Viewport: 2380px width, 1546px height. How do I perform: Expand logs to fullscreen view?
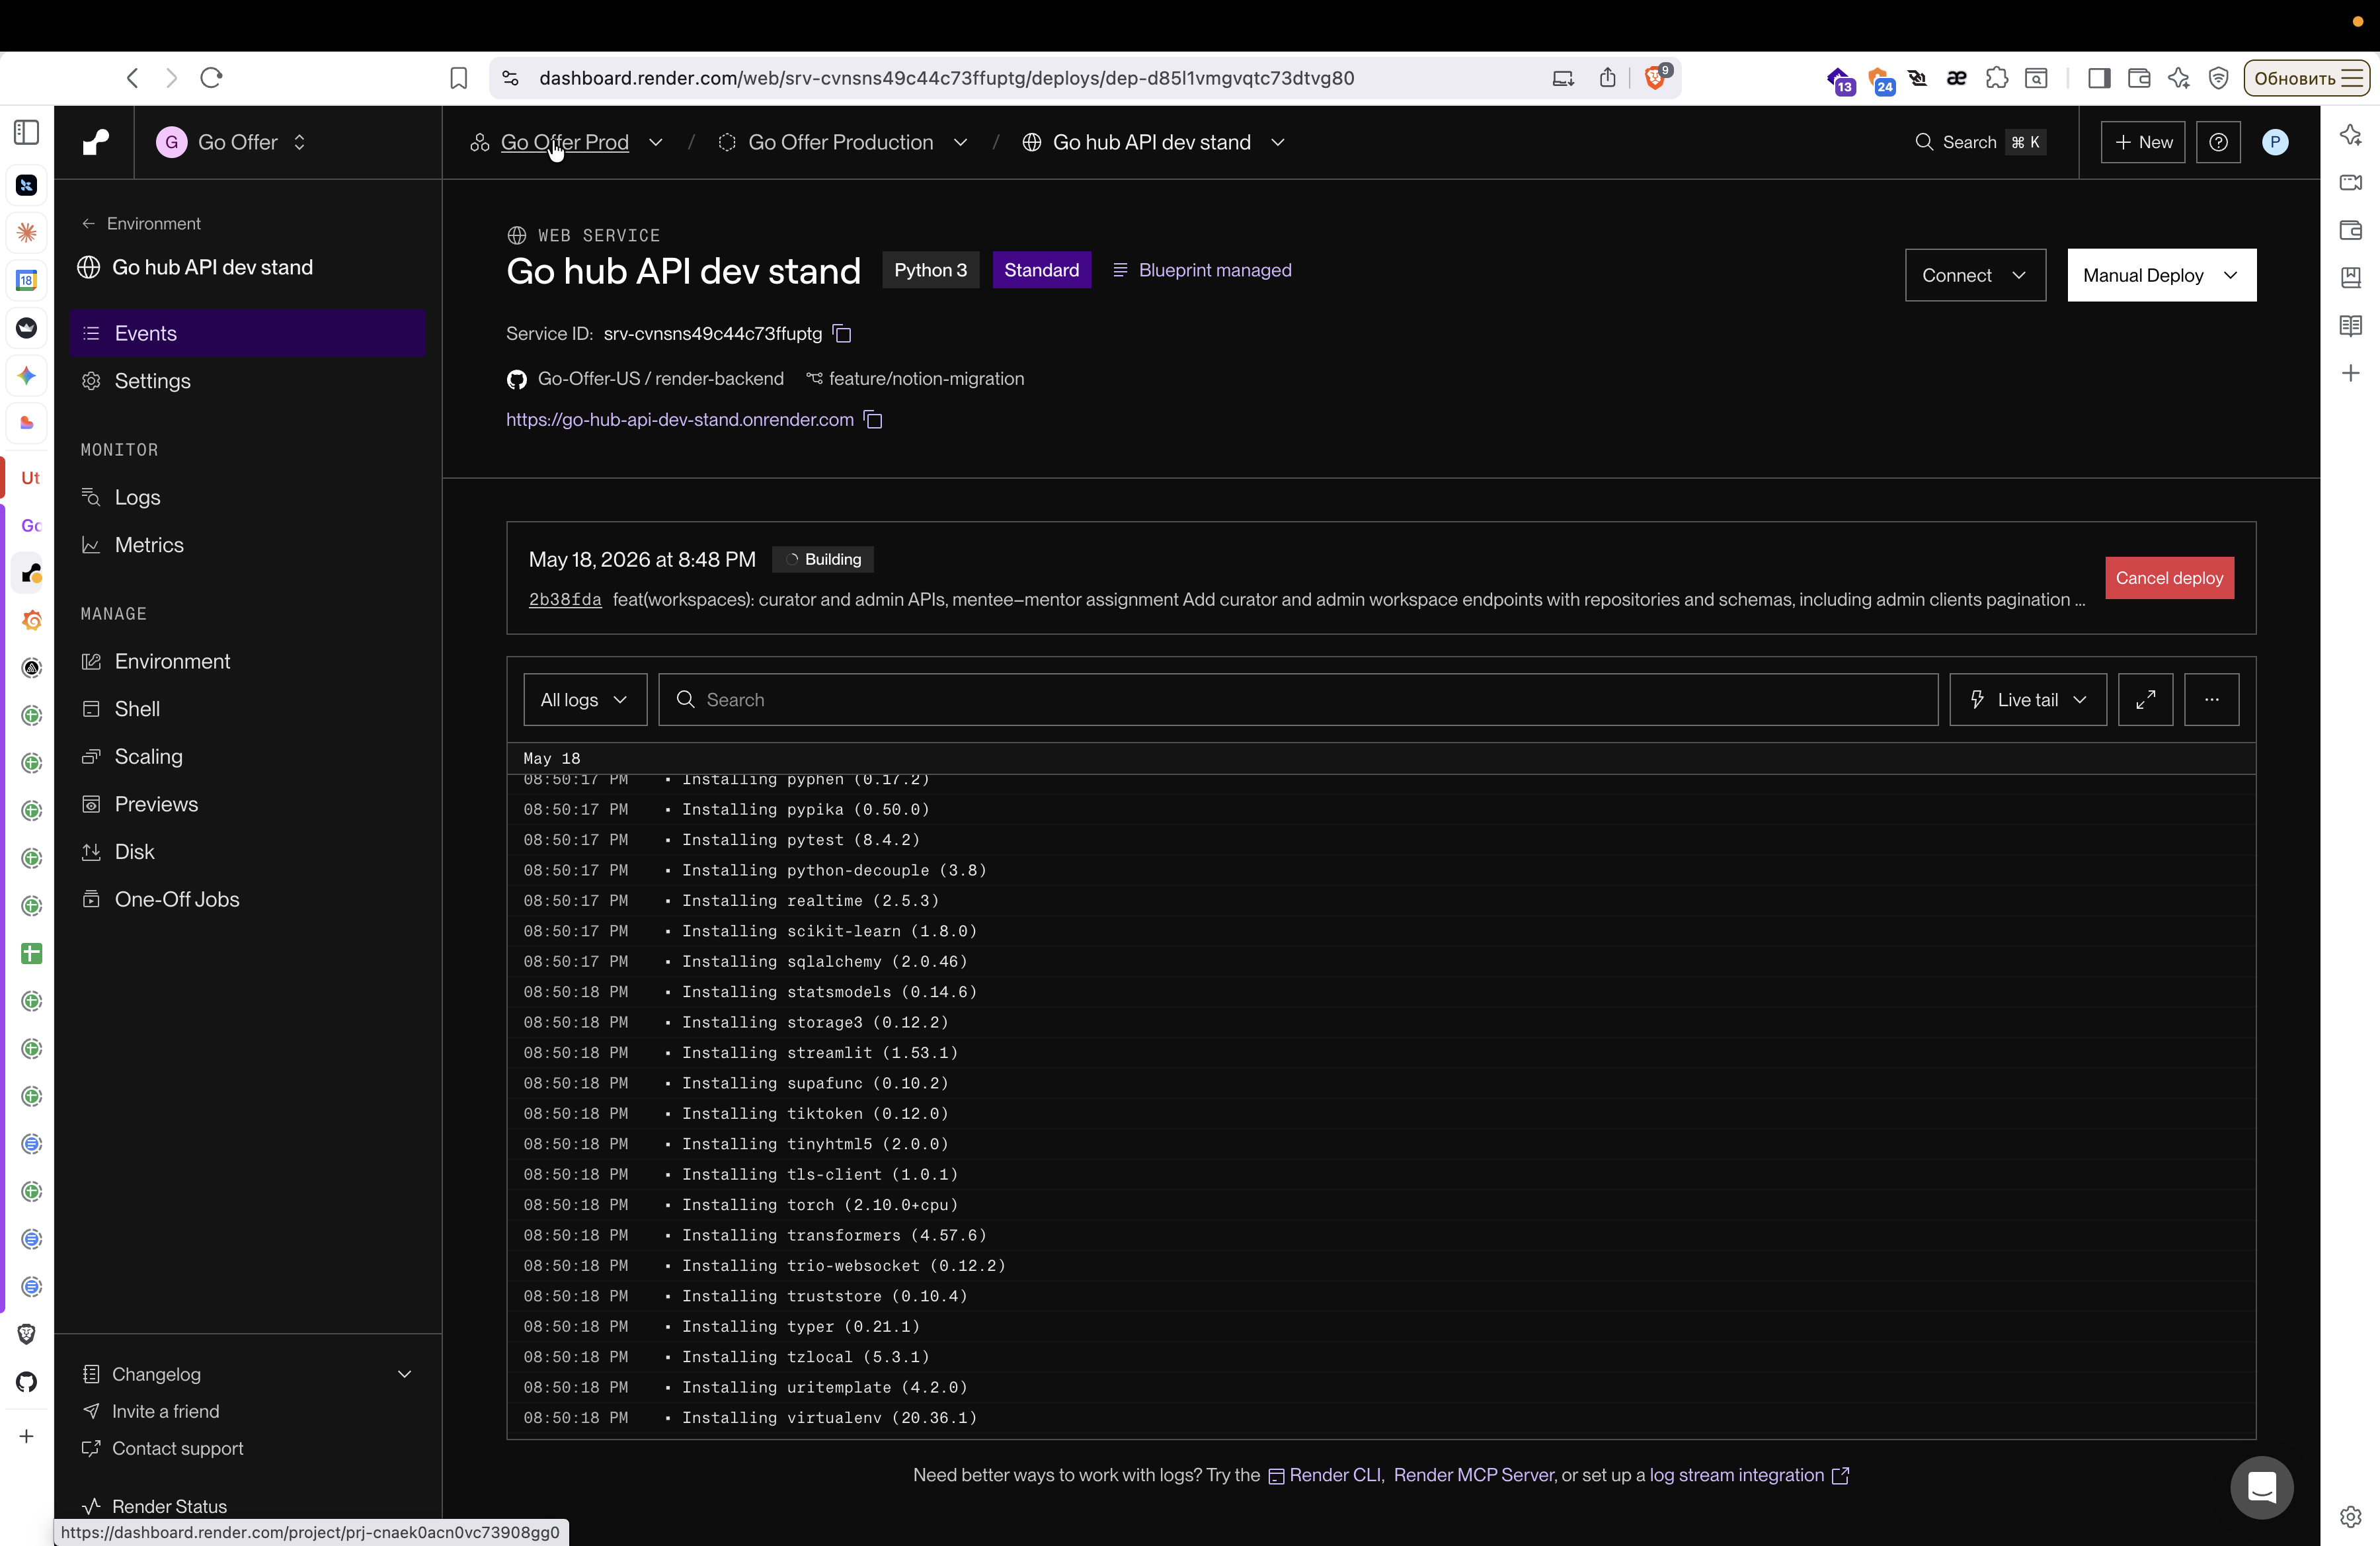tap(2145, 700)
